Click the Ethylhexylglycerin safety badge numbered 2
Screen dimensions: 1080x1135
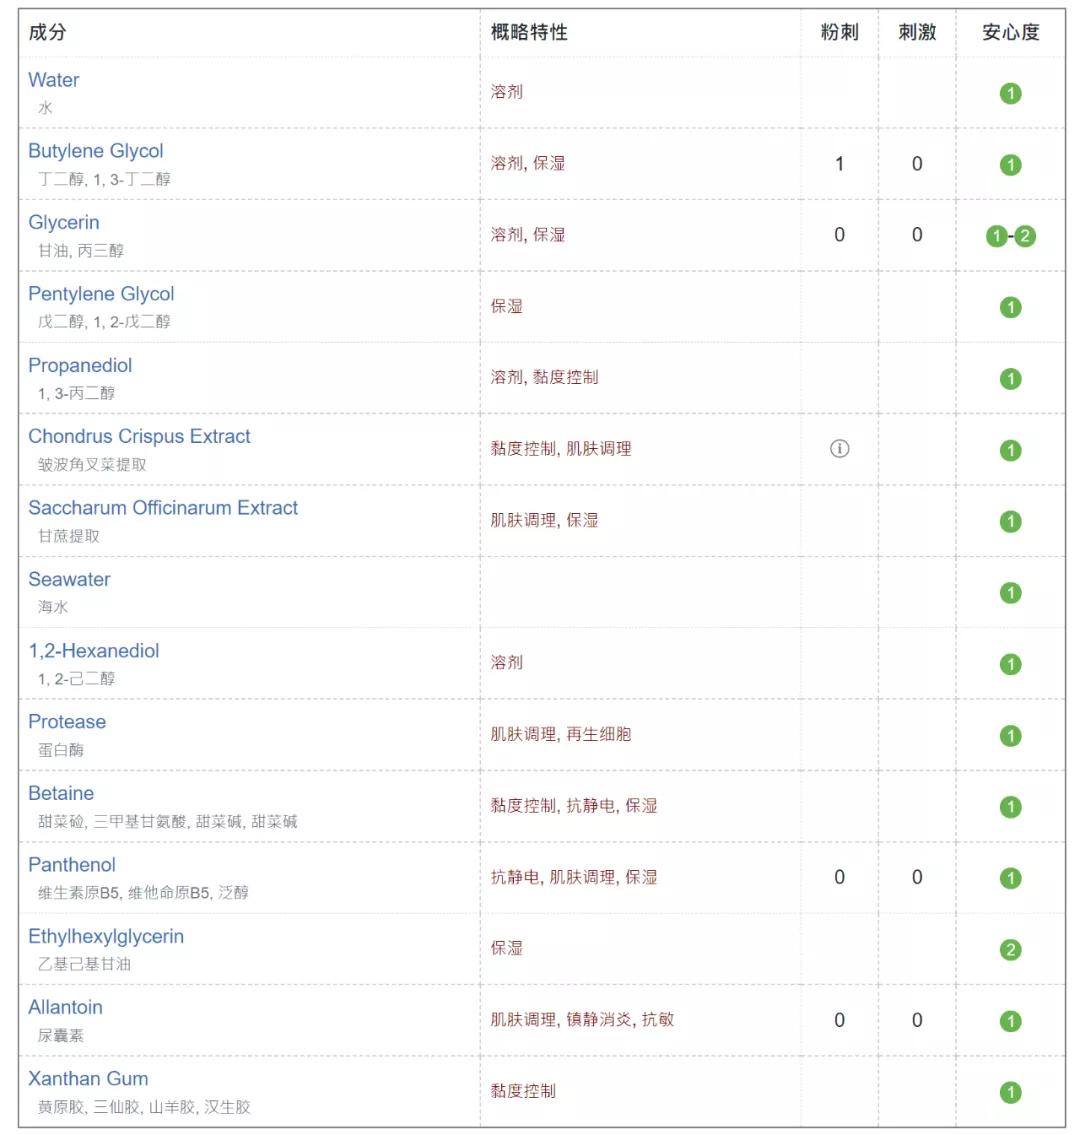pyautogui.click(x=1010, y=949)
